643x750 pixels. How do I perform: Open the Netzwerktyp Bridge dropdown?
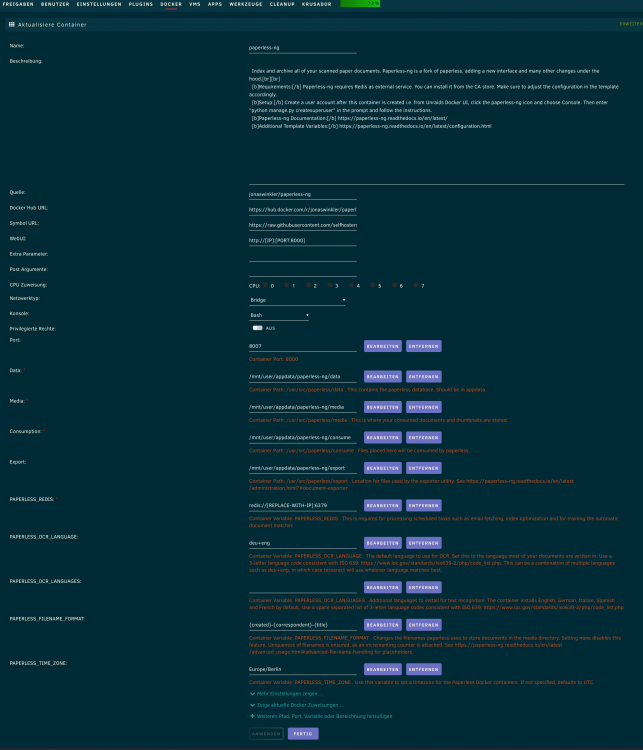point(297,300)
